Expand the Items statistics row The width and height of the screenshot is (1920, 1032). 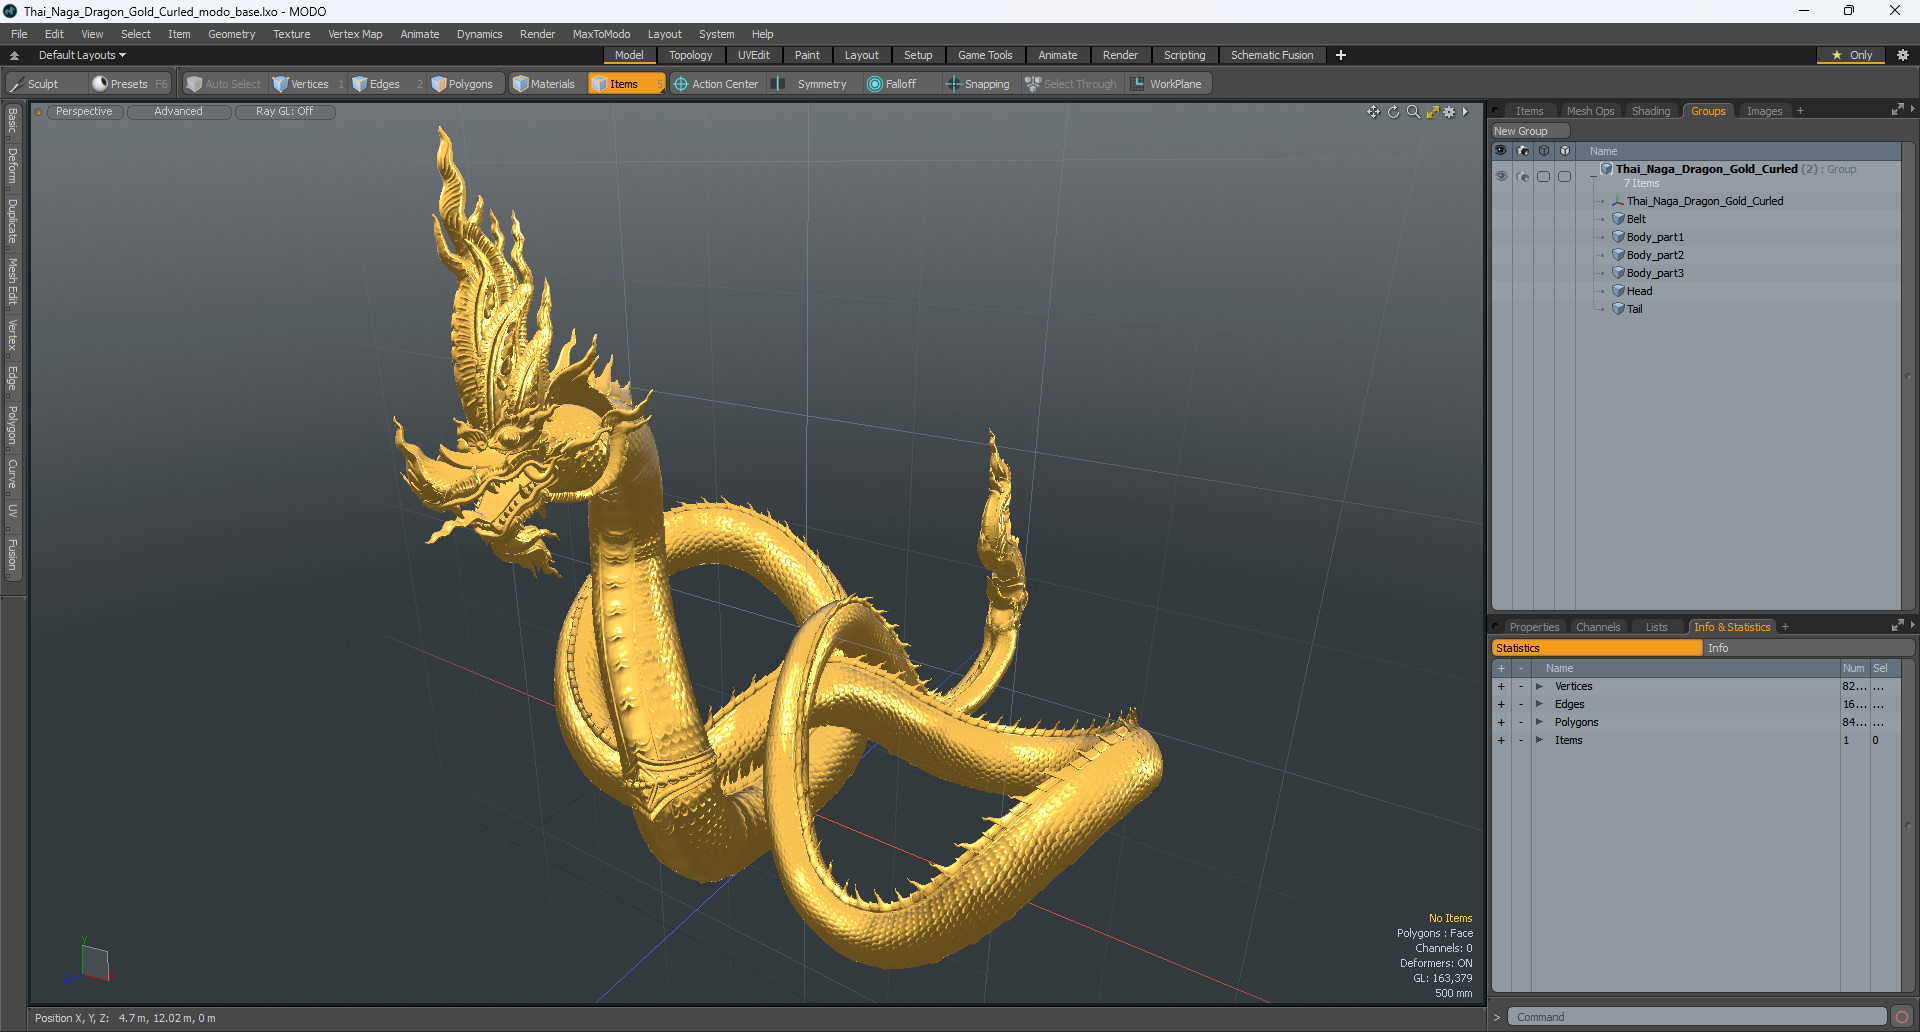1539,740
